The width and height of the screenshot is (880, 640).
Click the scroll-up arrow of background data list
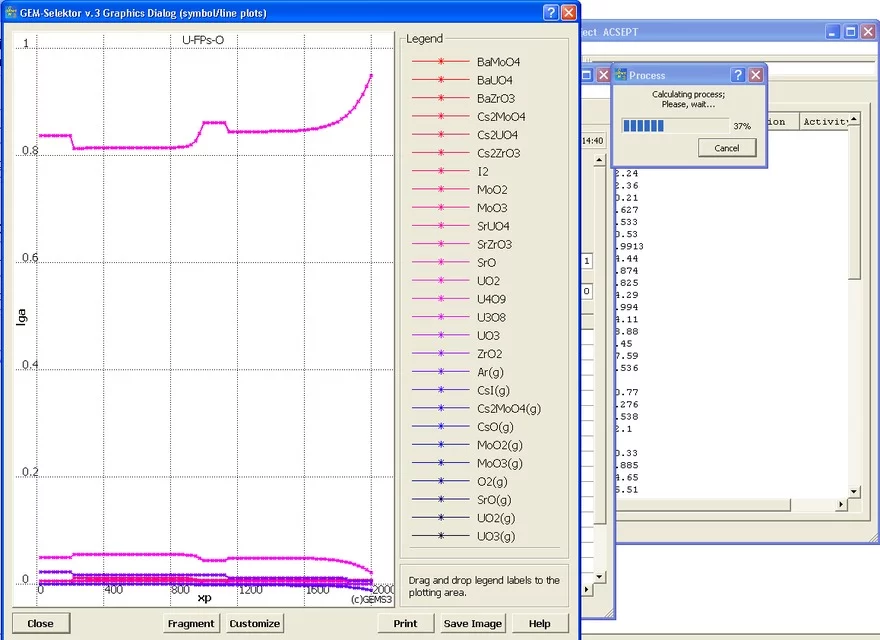click(x=854, y=119)
